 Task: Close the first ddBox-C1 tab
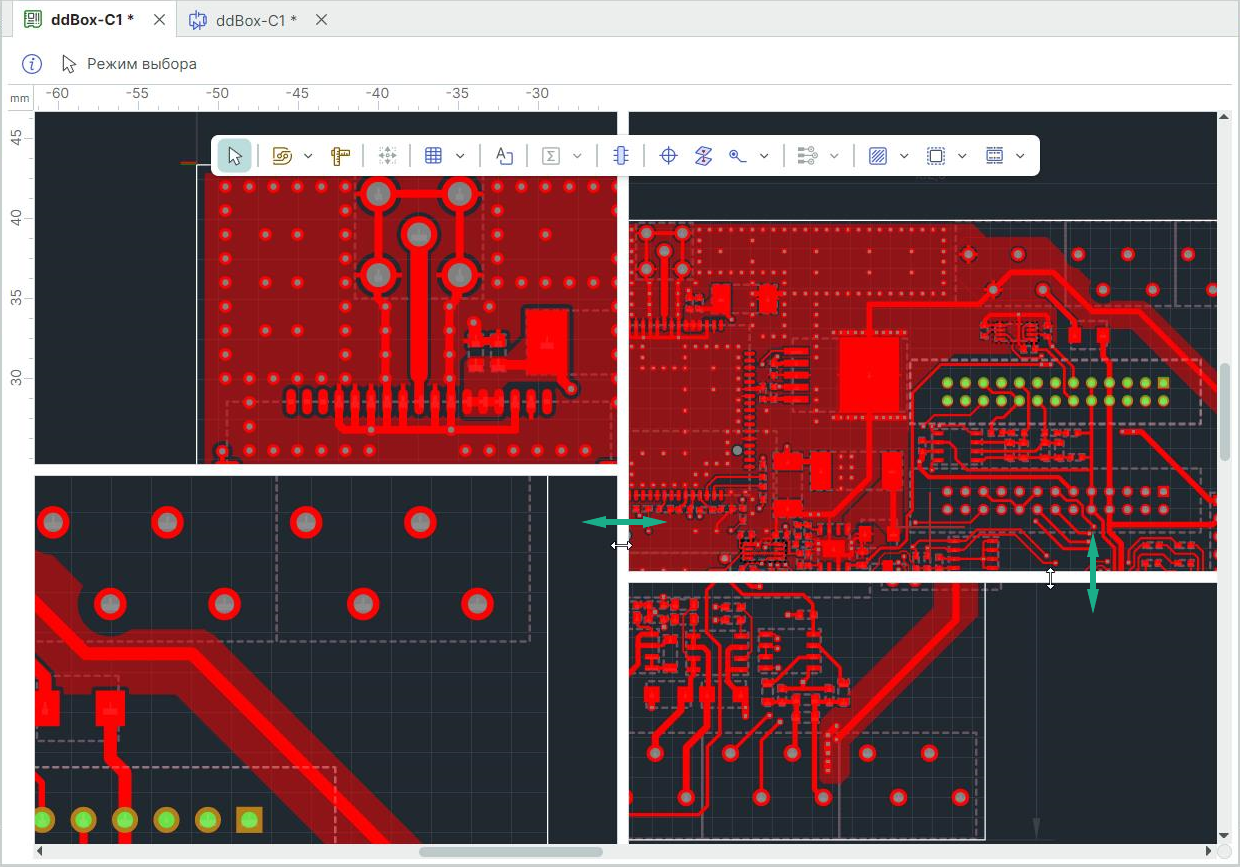pos(159,20)
